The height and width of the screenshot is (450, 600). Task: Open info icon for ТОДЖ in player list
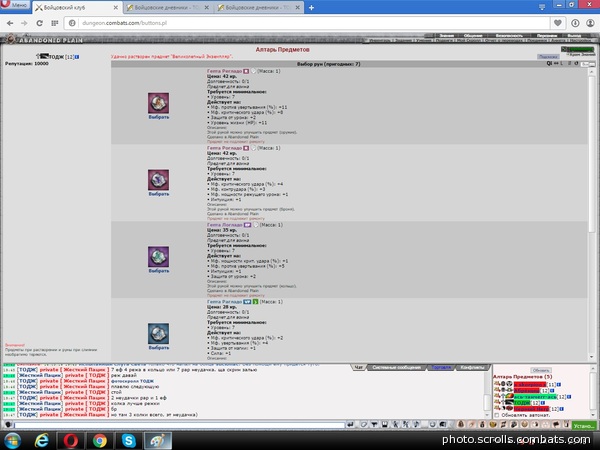tap(542, 403)
